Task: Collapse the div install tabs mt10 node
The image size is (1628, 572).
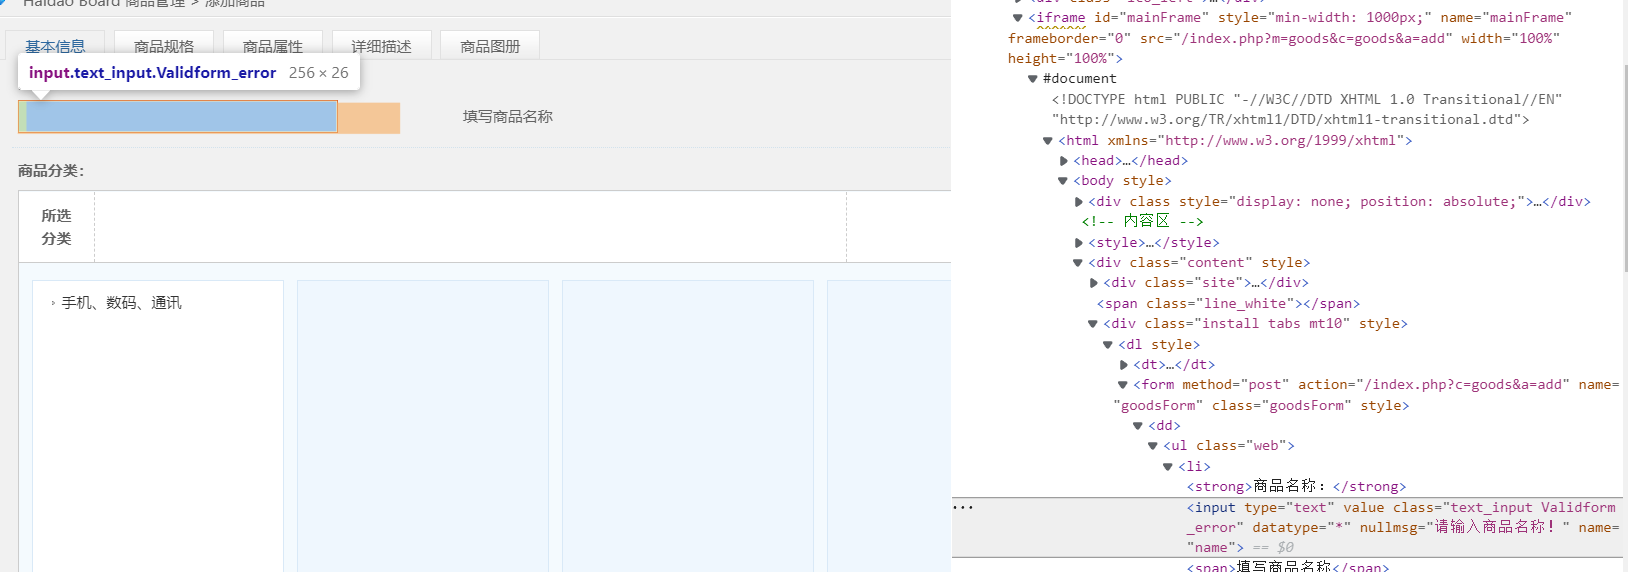Action: click(x=1093, y=324)
